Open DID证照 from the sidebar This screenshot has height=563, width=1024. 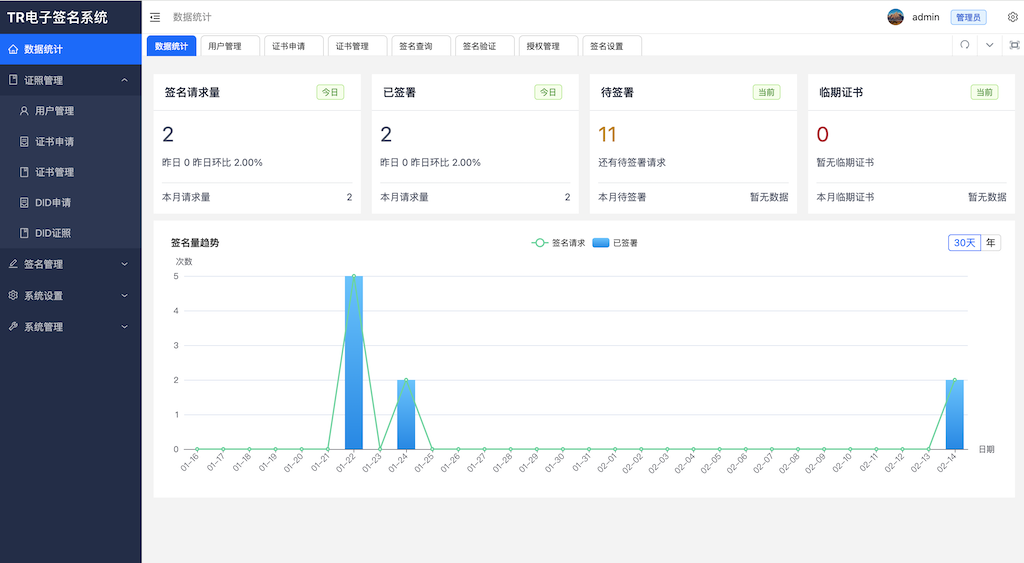click(71, 233)
